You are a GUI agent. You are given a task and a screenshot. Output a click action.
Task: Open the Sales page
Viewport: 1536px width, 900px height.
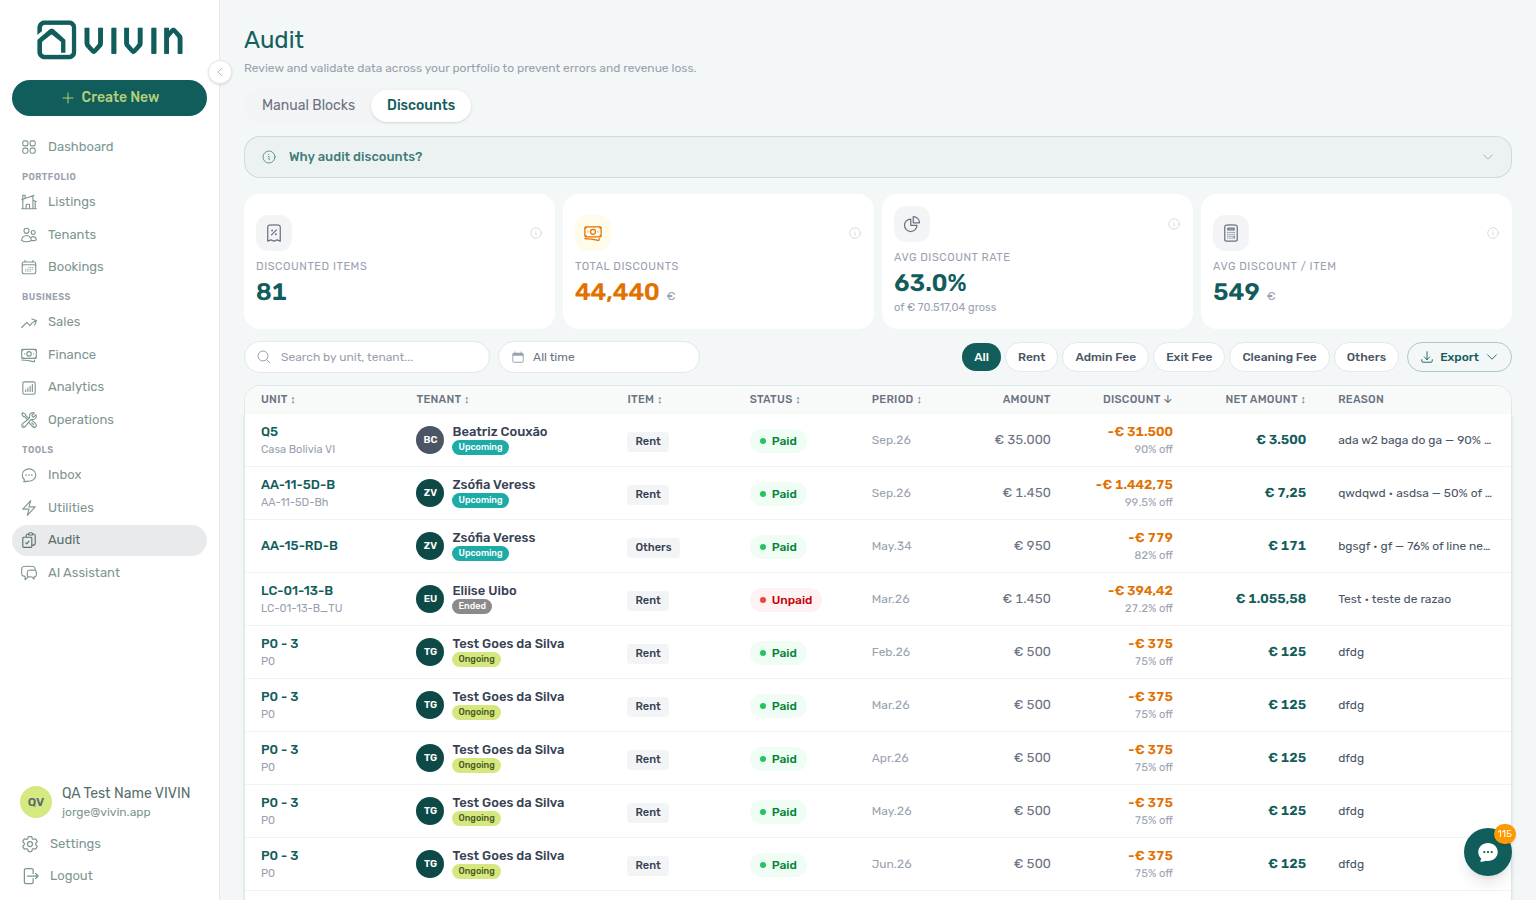click(110, 322)
